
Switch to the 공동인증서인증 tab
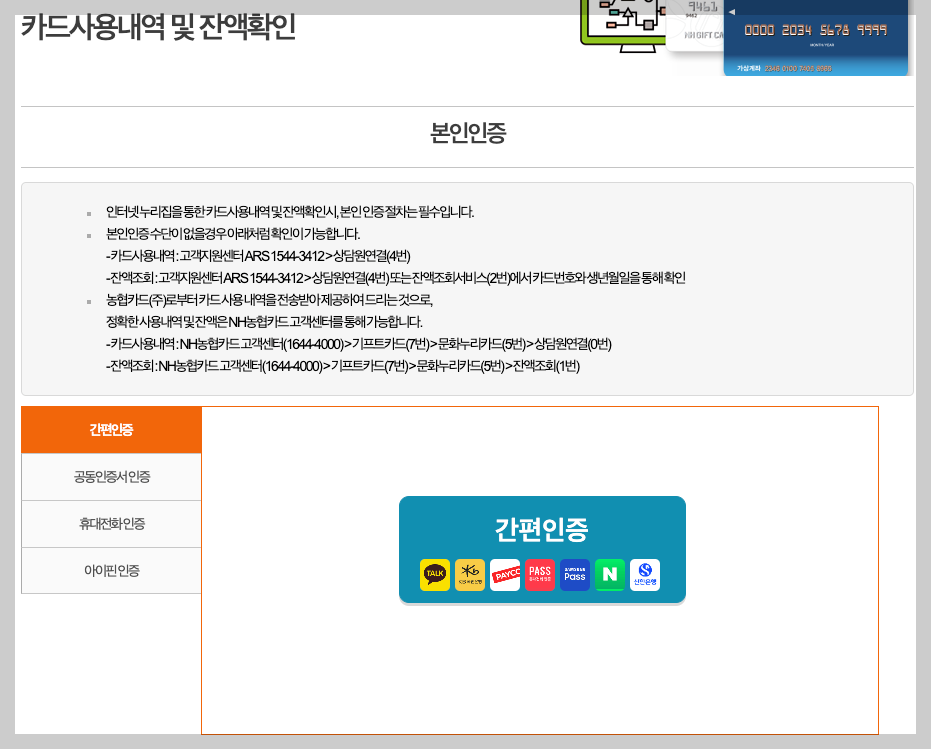point(110,476)
